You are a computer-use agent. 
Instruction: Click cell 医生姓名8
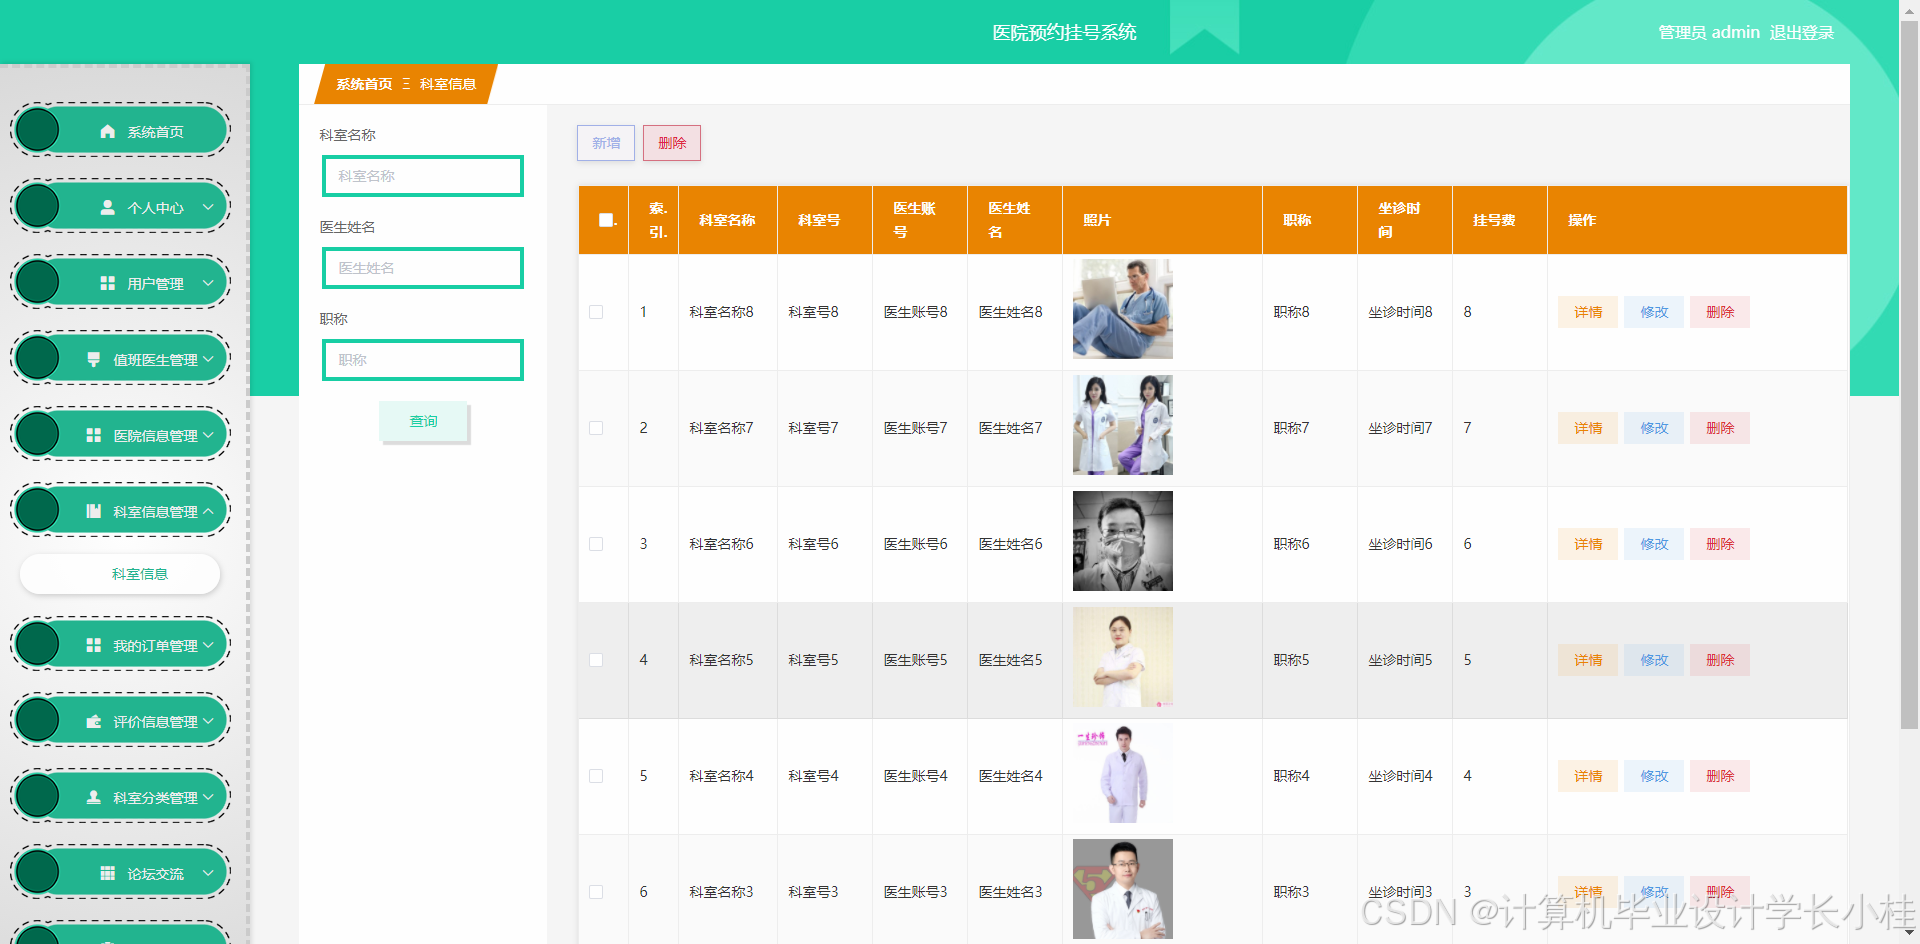pos(1010,312)
